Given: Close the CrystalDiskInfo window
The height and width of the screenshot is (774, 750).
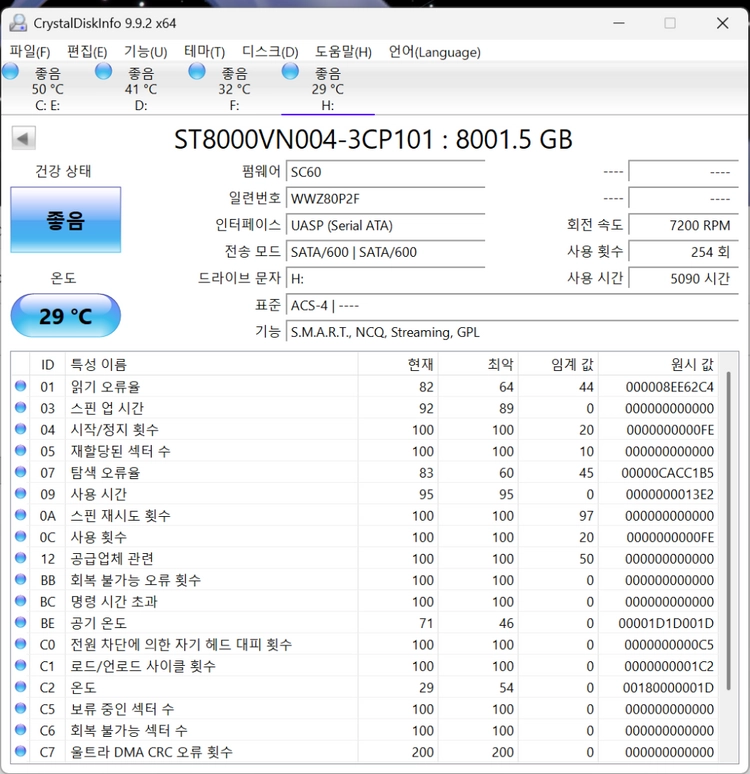Looking at the screenshot, I should [x=722, y=23].
